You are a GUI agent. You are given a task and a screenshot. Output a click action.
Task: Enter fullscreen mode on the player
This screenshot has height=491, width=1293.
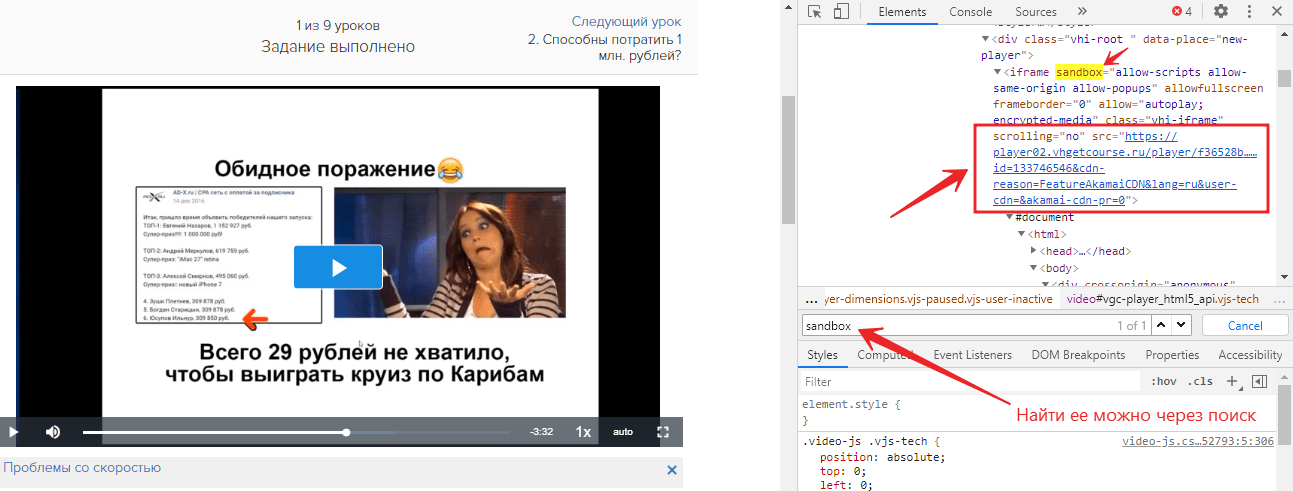pyautogui.click(x=662, y=432)
